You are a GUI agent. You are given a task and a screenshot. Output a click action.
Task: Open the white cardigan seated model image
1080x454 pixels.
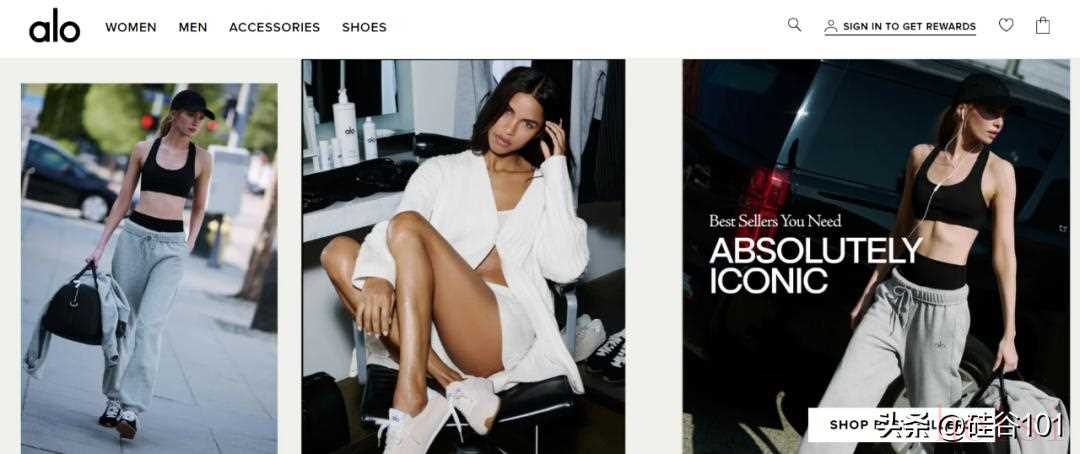click(x=464, y=256)
